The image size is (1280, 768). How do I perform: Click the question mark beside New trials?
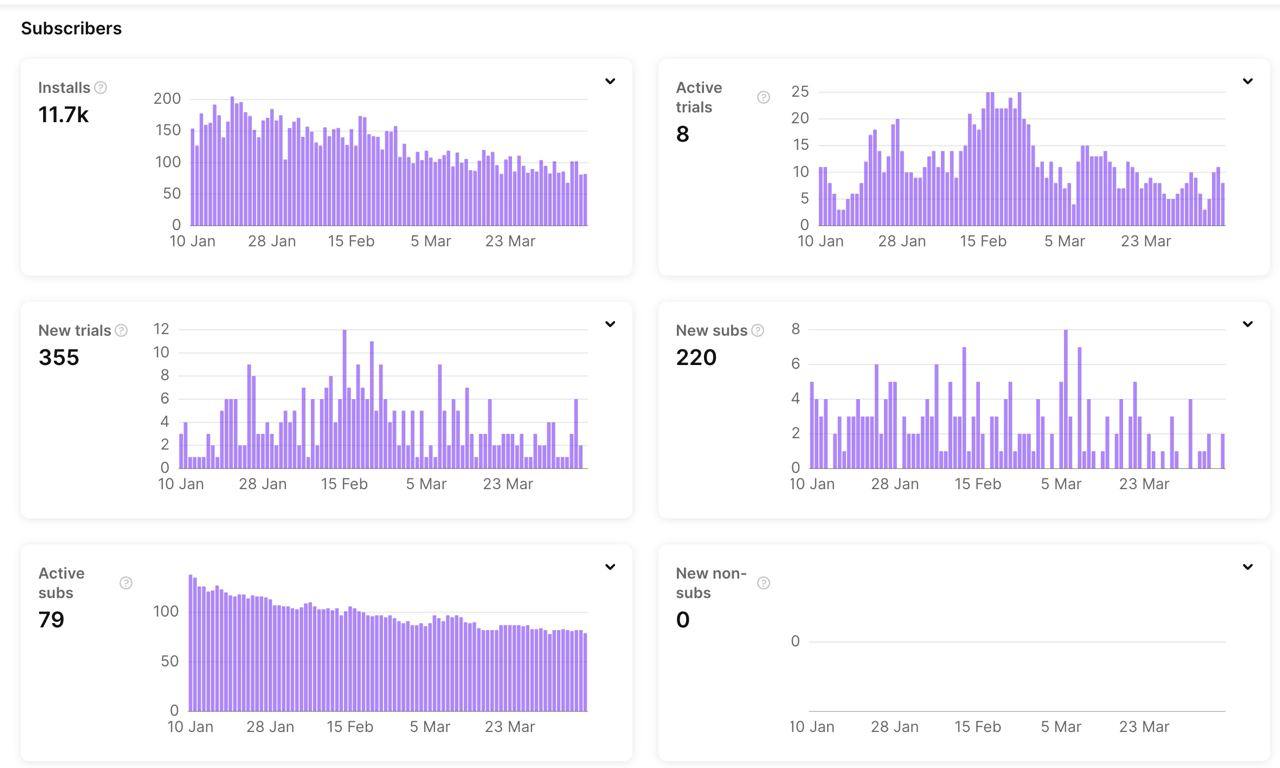[121, 331]
